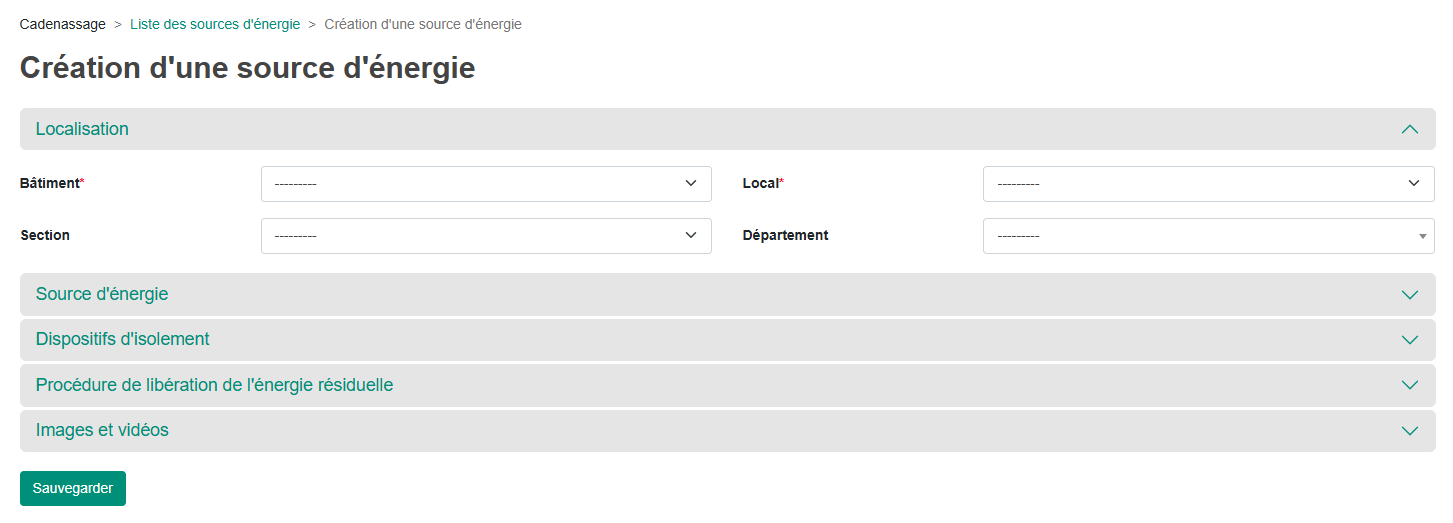
Task: Open Images et vidéos section header
Action: 728,431
